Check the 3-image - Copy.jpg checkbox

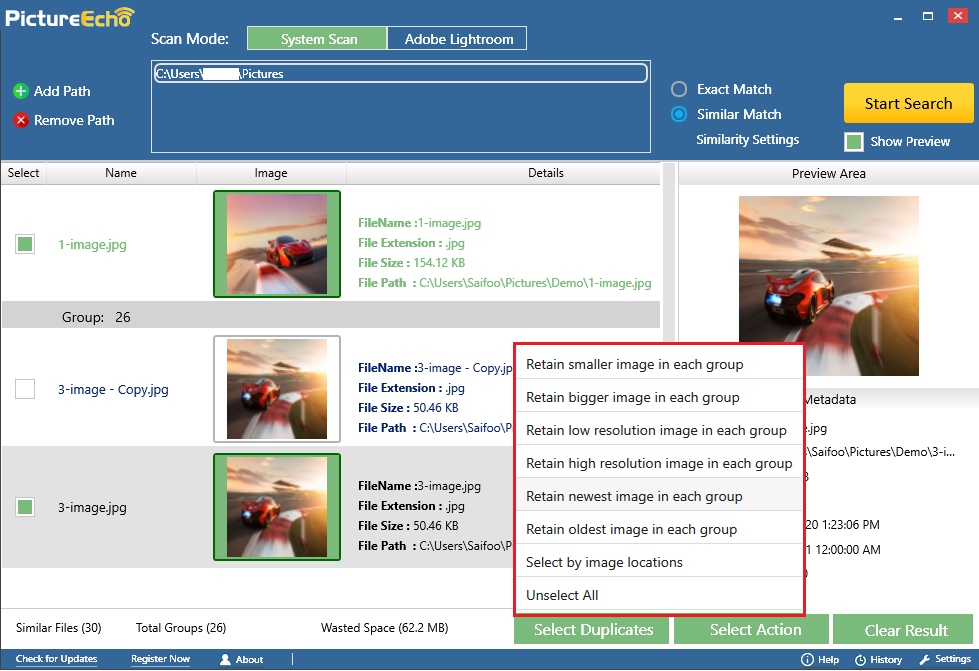pyautogui.click(x=25, y=389)
